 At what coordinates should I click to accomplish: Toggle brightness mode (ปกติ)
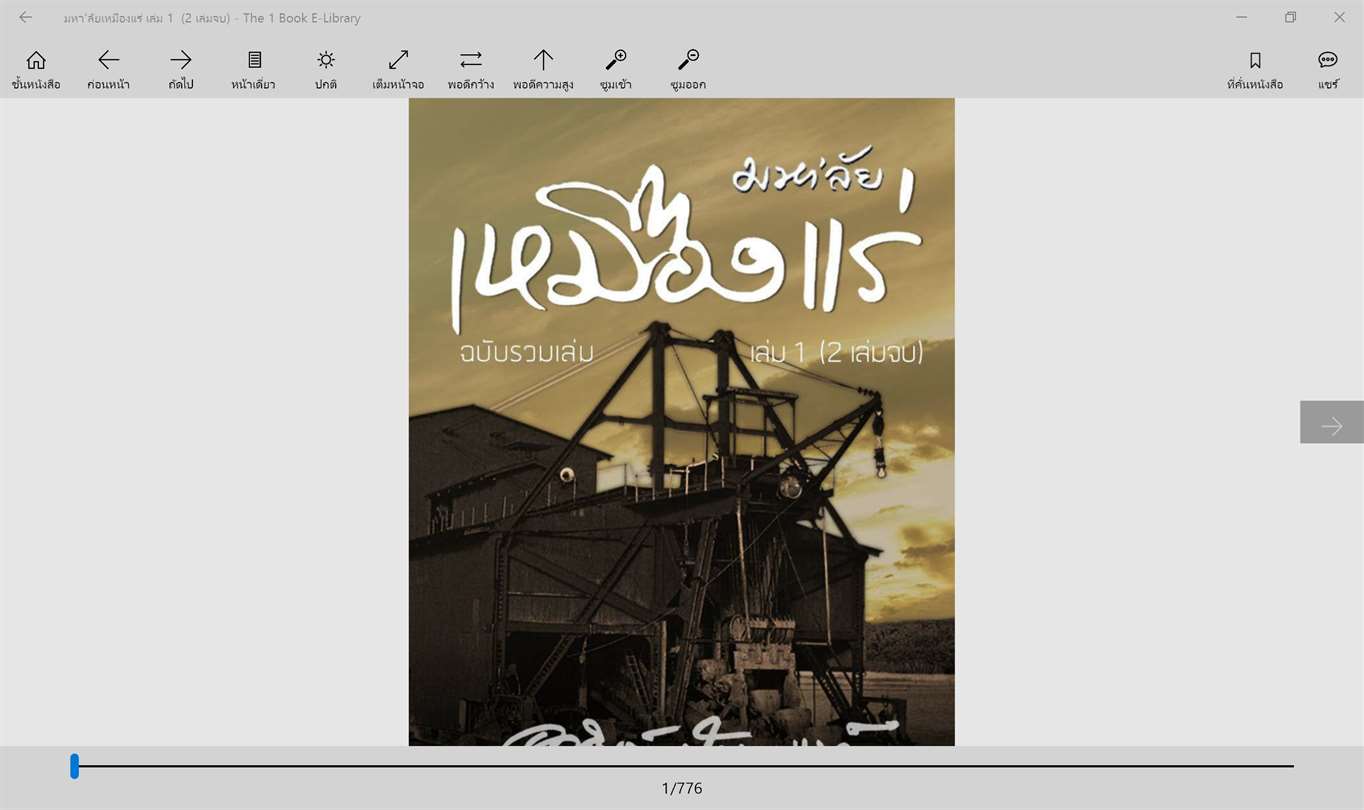coord(326,69)
